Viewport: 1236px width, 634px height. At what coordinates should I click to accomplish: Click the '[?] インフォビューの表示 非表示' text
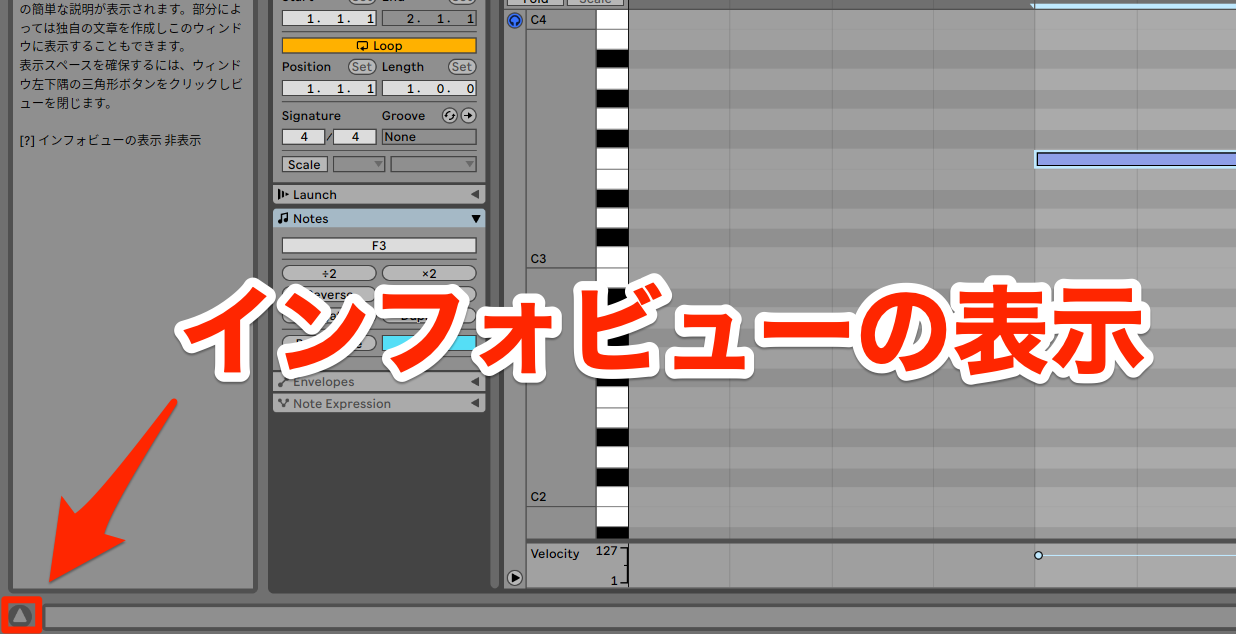(110, 140)
